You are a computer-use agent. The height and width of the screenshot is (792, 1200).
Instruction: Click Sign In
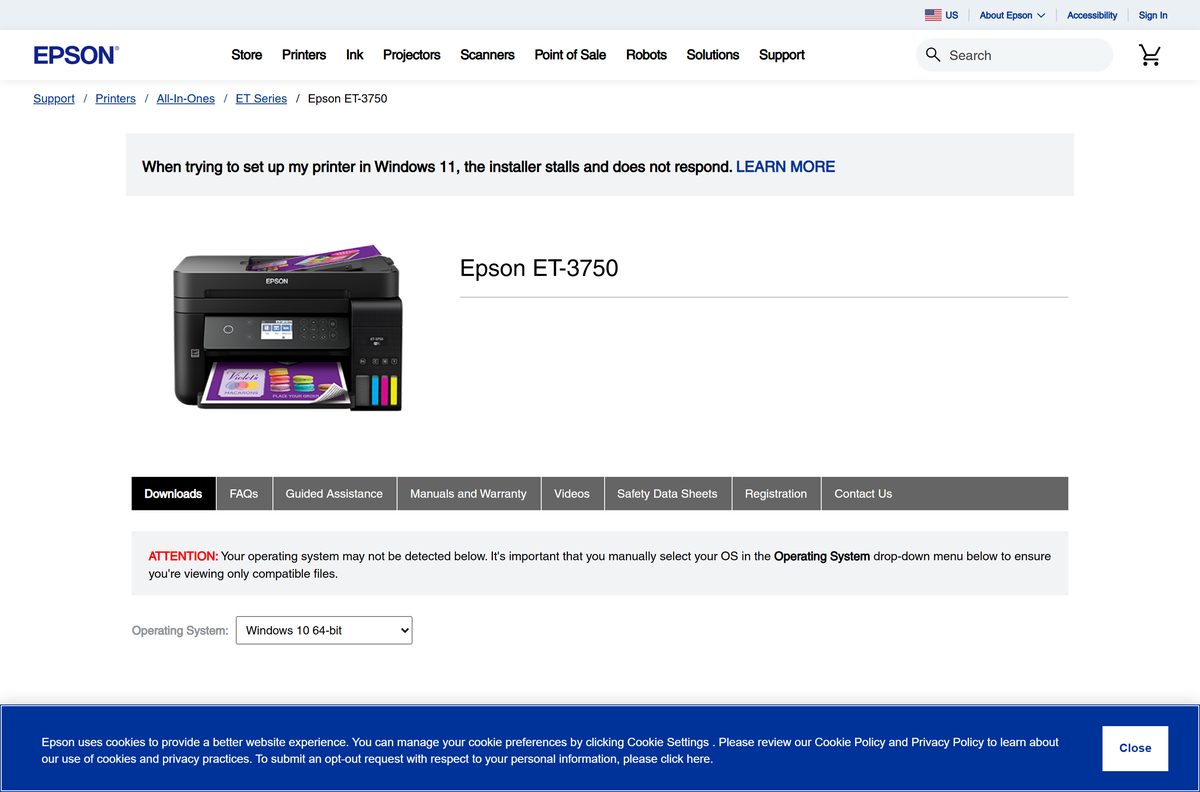pyautogui.click(x=1153, y=15)
